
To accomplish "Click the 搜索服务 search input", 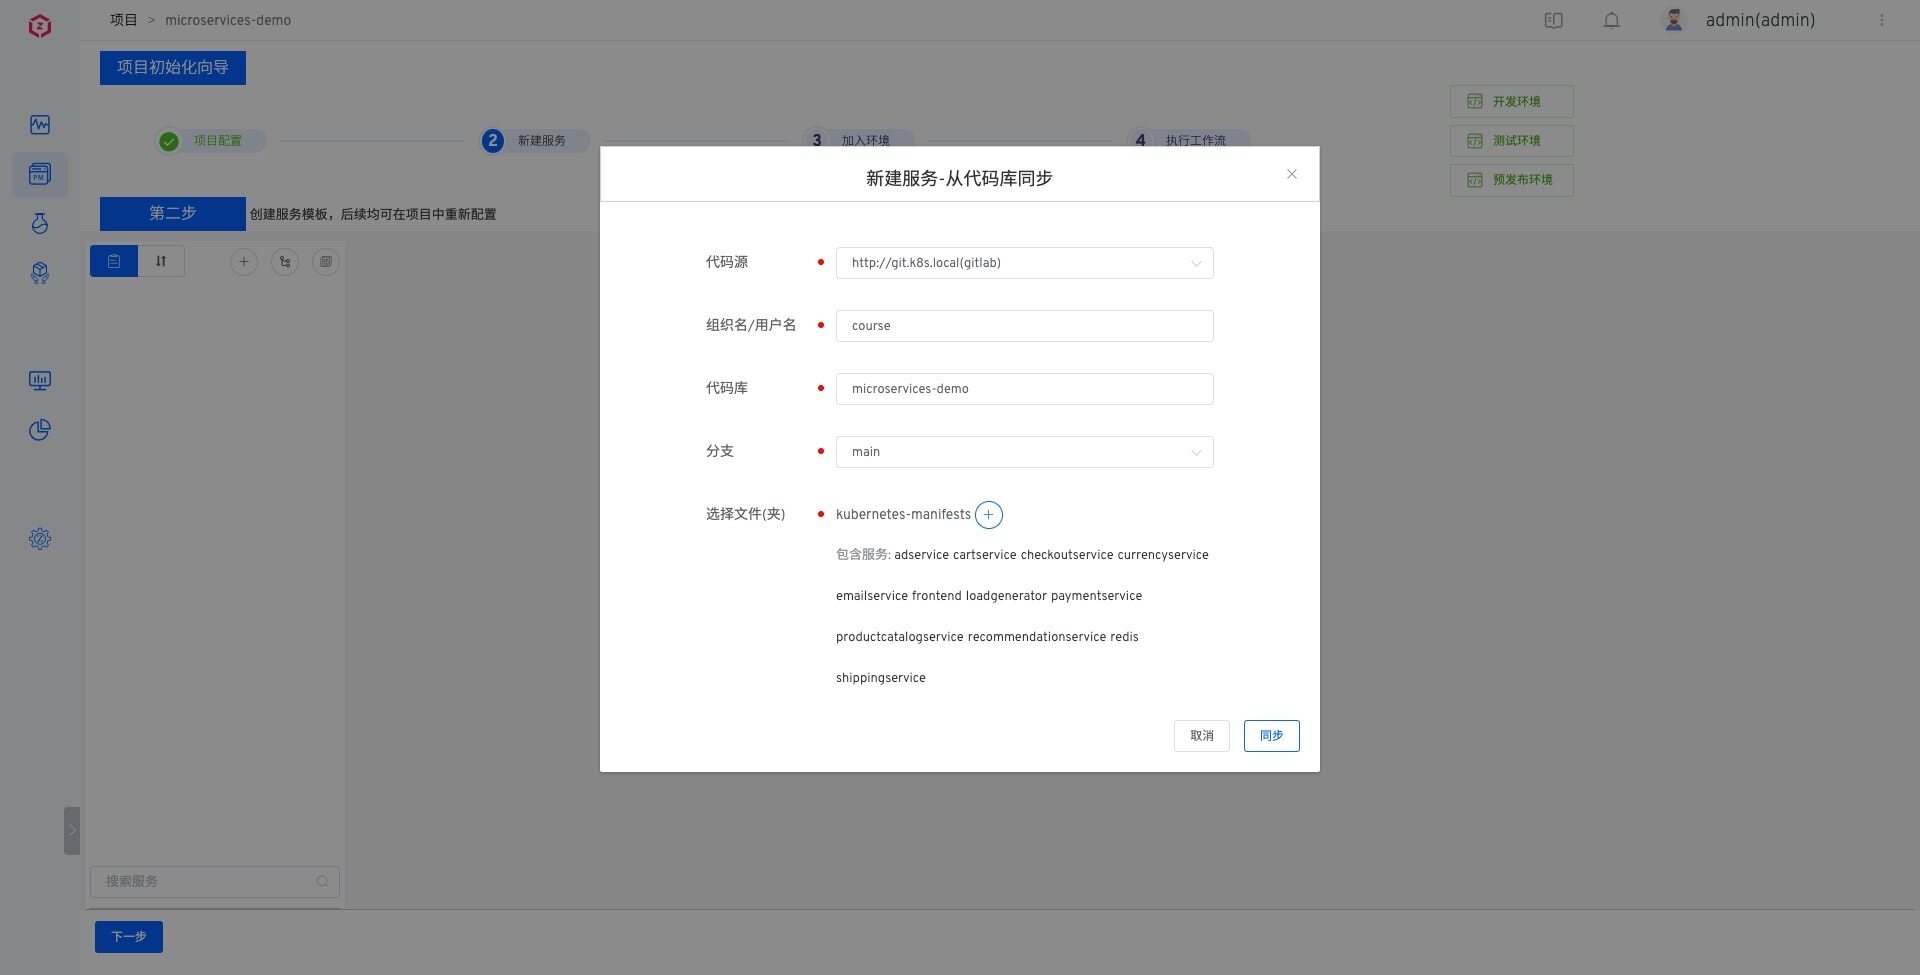I will tap(215, 881).
